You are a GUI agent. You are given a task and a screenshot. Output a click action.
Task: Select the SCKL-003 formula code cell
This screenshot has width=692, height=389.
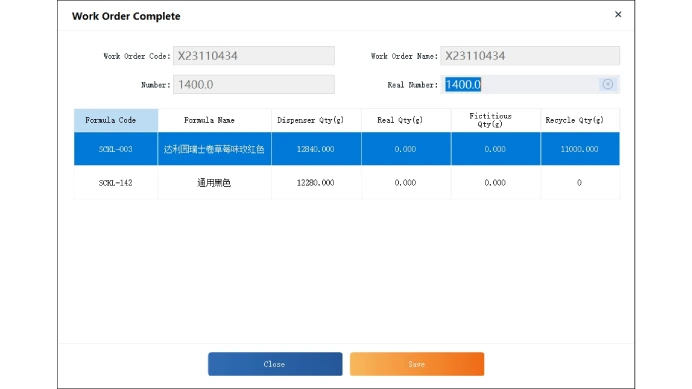pos(116,149)
